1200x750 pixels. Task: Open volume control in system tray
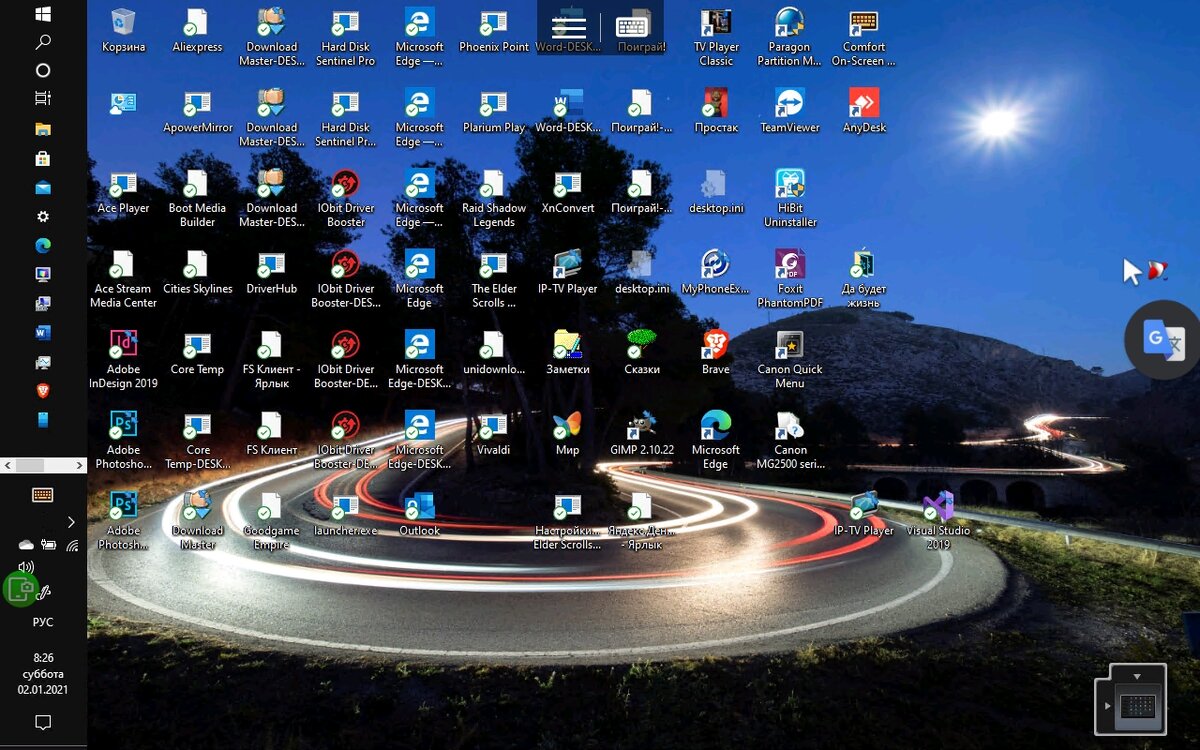coord(26,567)
